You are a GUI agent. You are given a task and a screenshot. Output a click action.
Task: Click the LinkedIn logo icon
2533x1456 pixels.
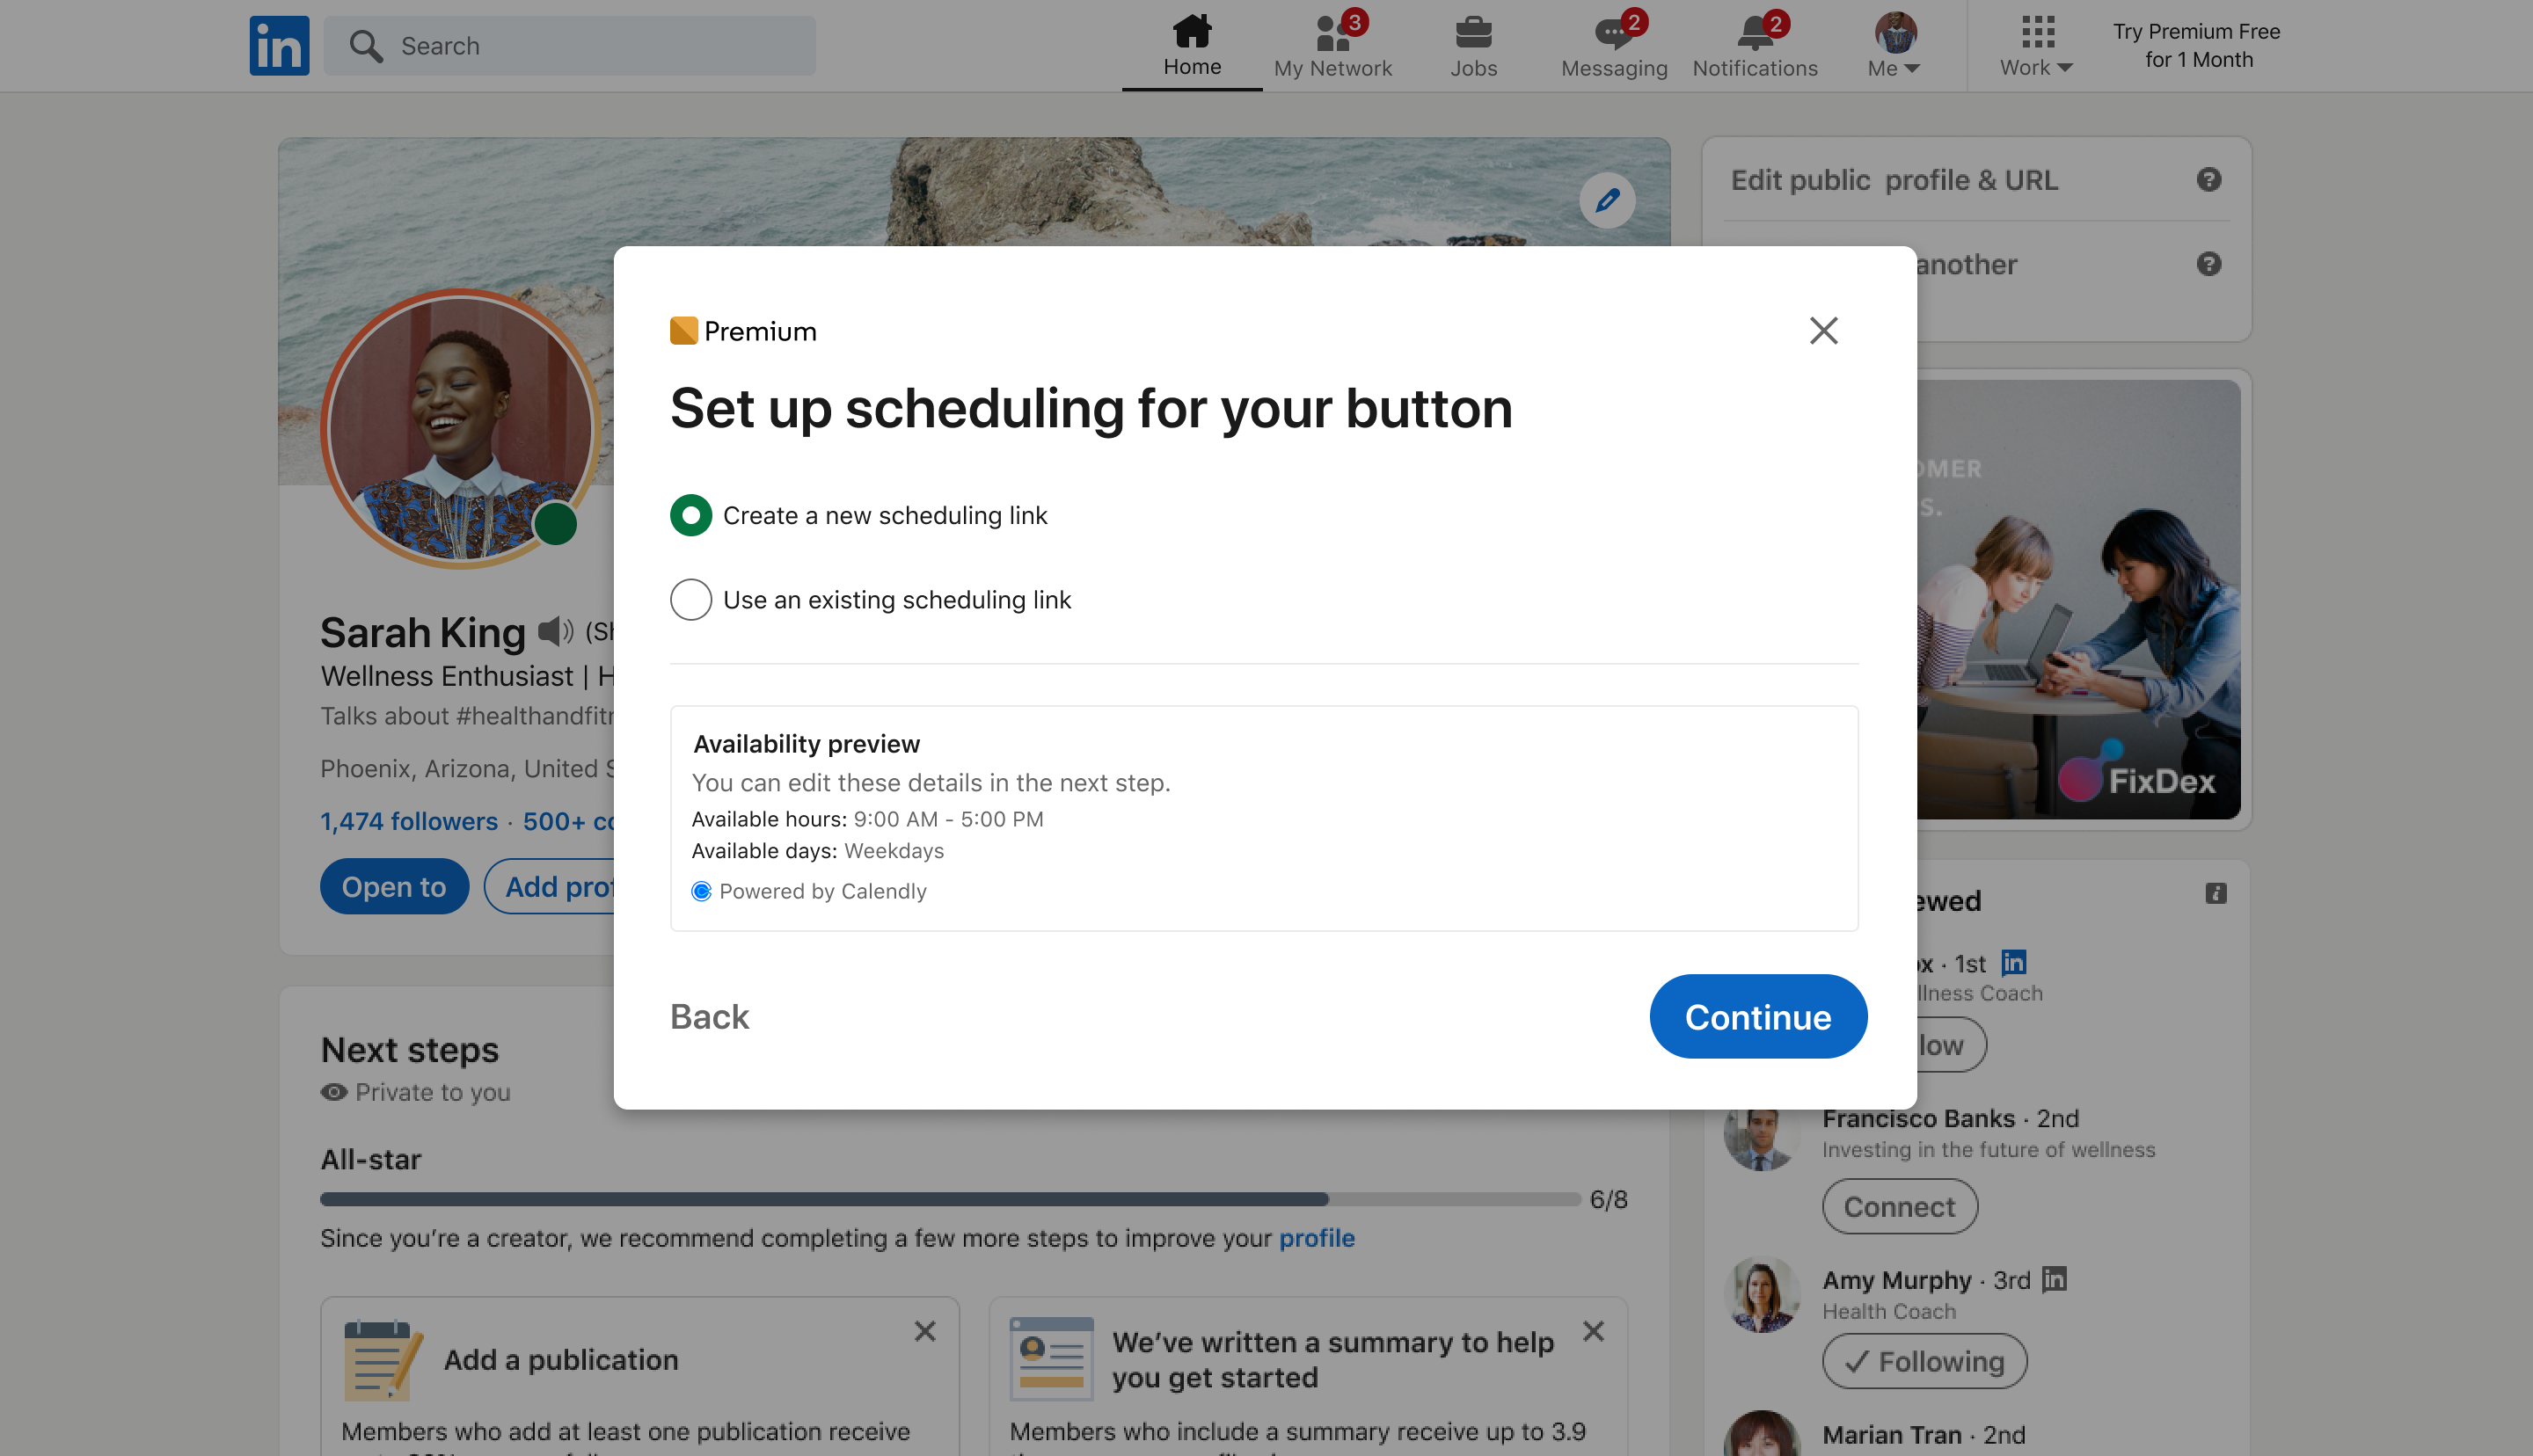click(x=279, y=45)
